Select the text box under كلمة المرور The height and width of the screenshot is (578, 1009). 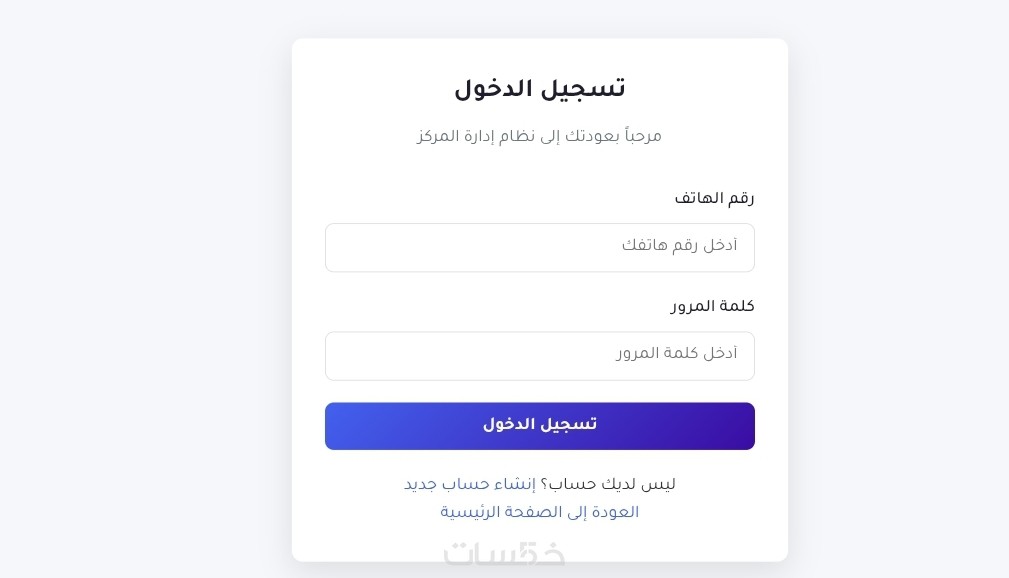click(539, 356)
